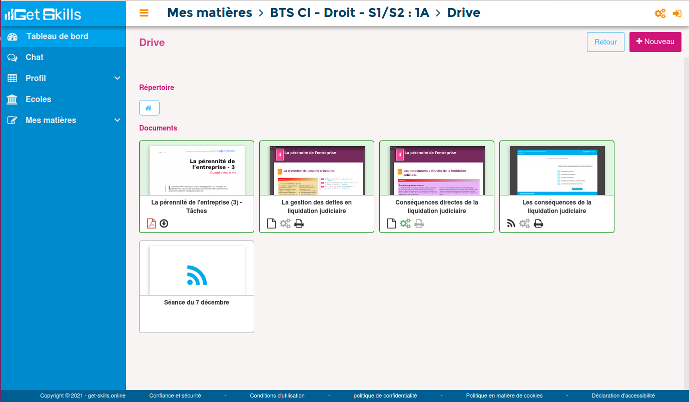This screenshot has width=689, height=402.
Task: Go to home folder in Répertoire
Action: click(x=149, y=108)
